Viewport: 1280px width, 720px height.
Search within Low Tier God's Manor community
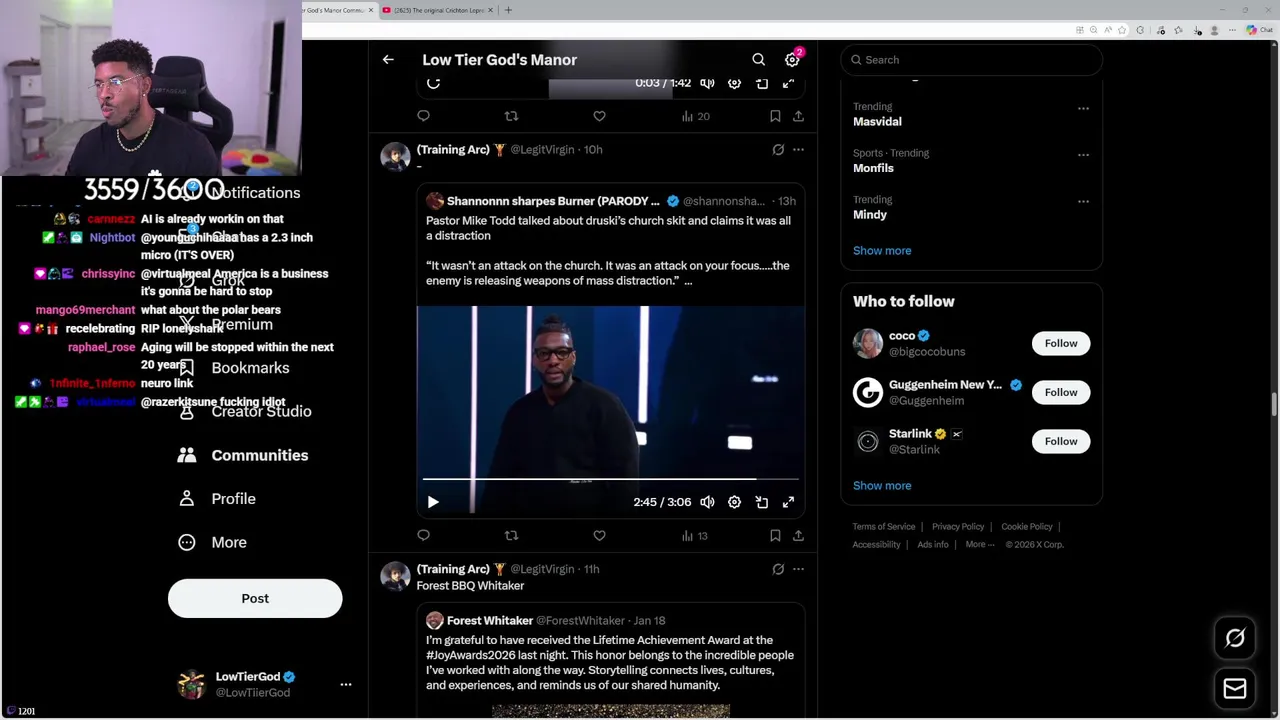point(759,60)
